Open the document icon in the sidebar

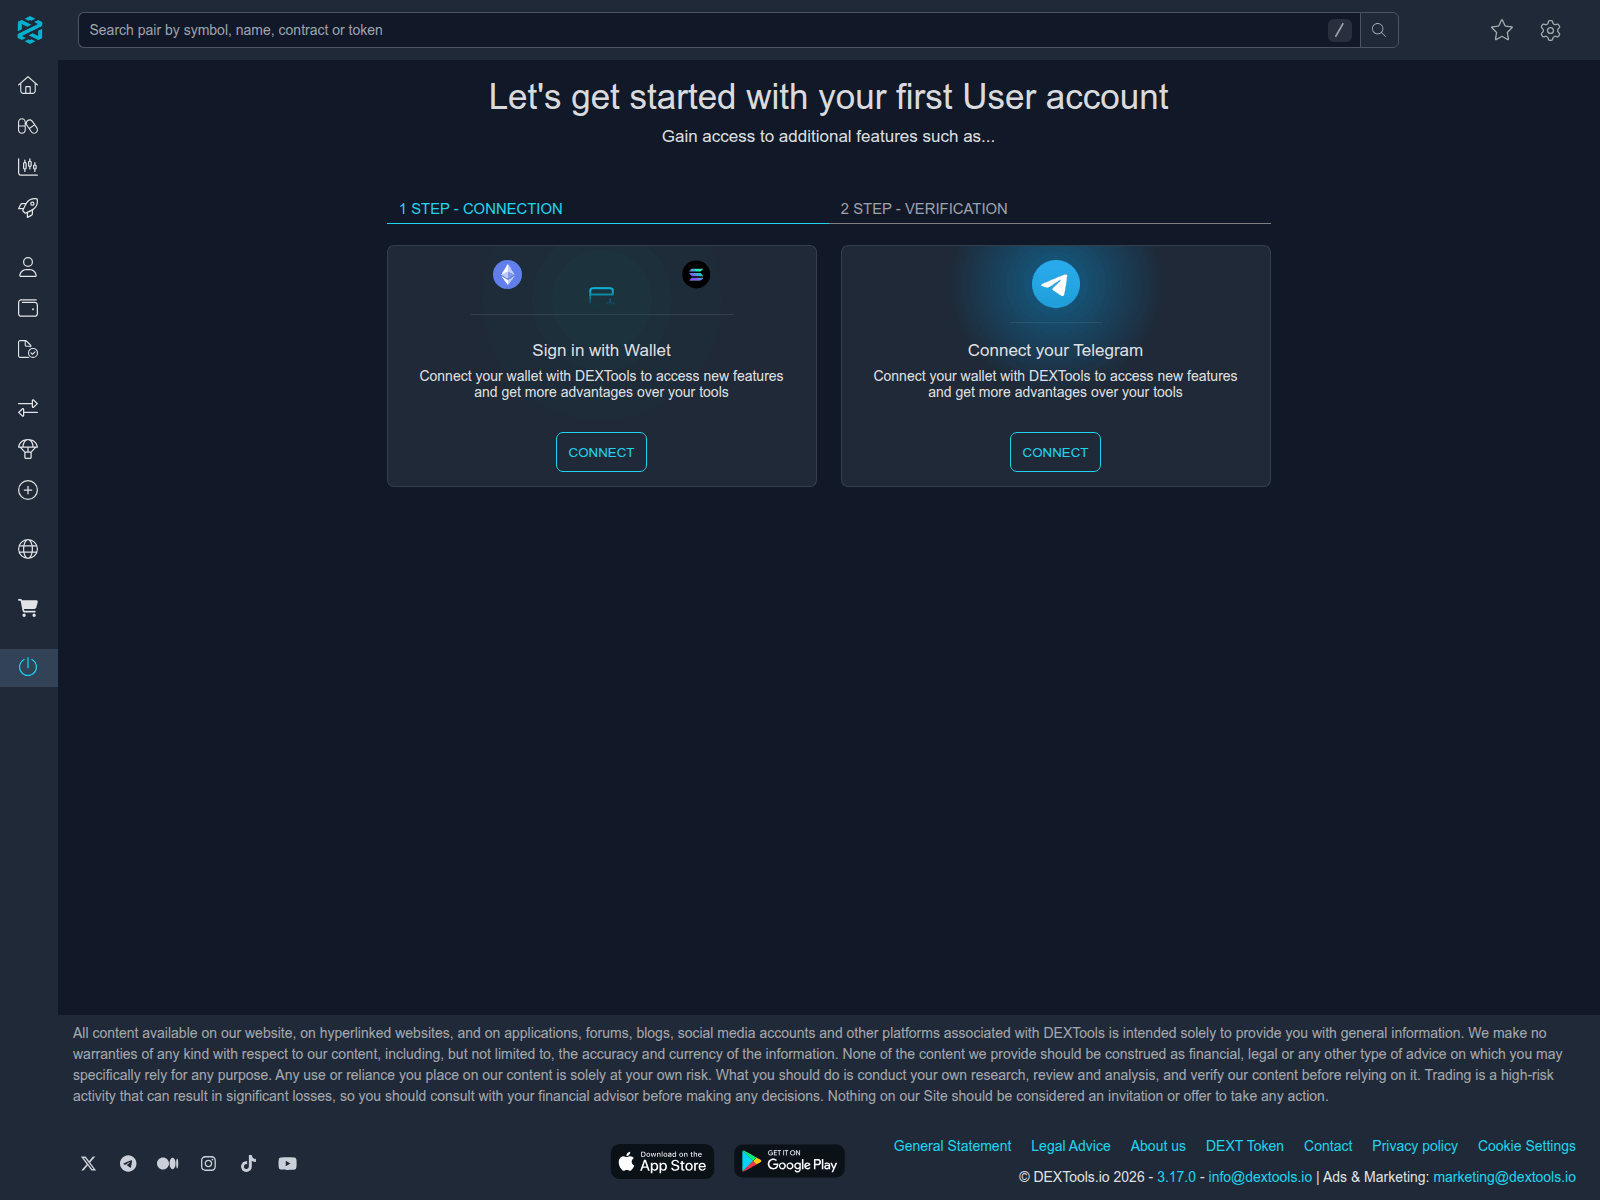[x=28, y=349]
